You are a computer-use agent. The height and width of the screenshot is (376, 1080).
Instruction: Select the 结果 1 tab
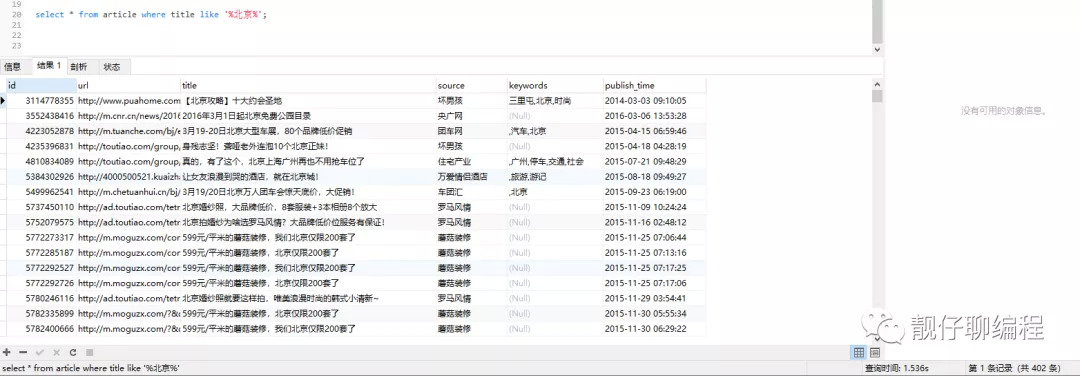tap(49, 66)
